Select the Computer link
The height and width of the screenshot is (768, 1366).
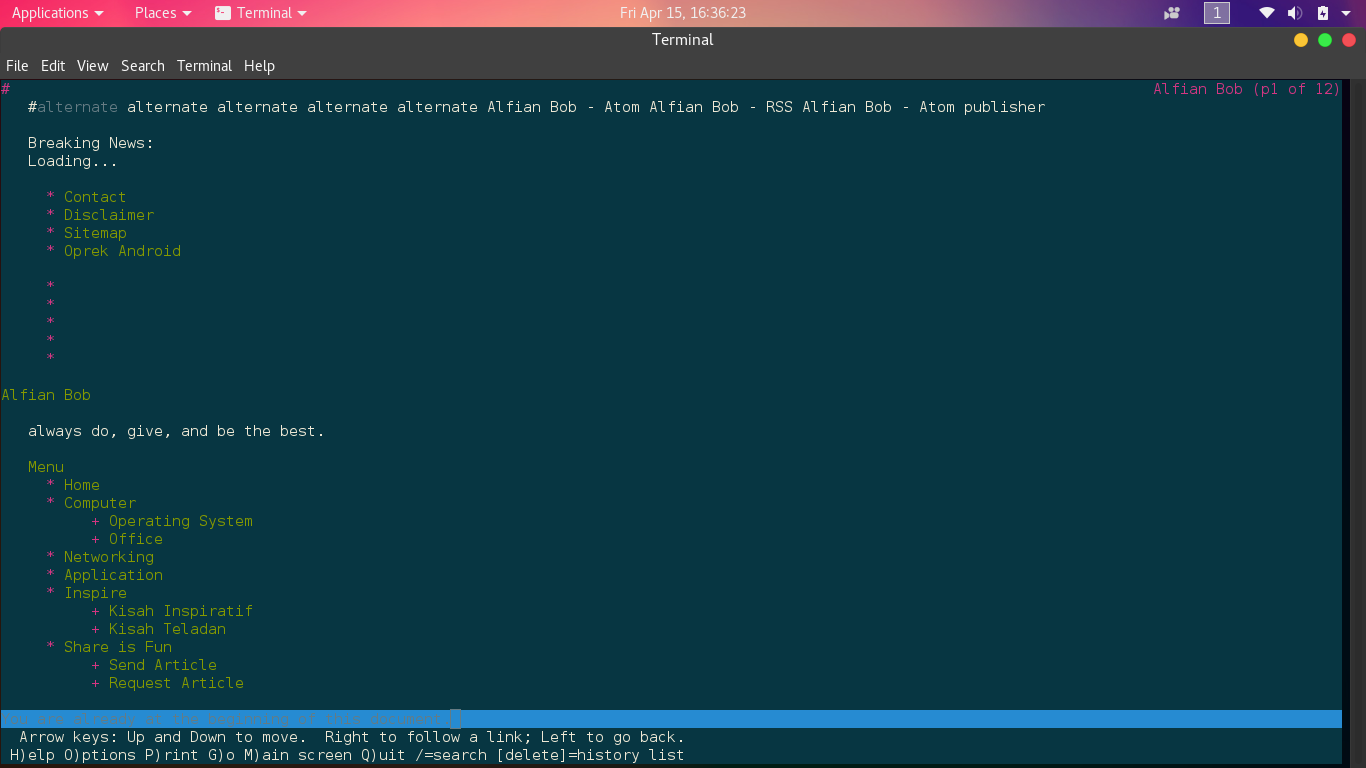[x=100, y=503]
